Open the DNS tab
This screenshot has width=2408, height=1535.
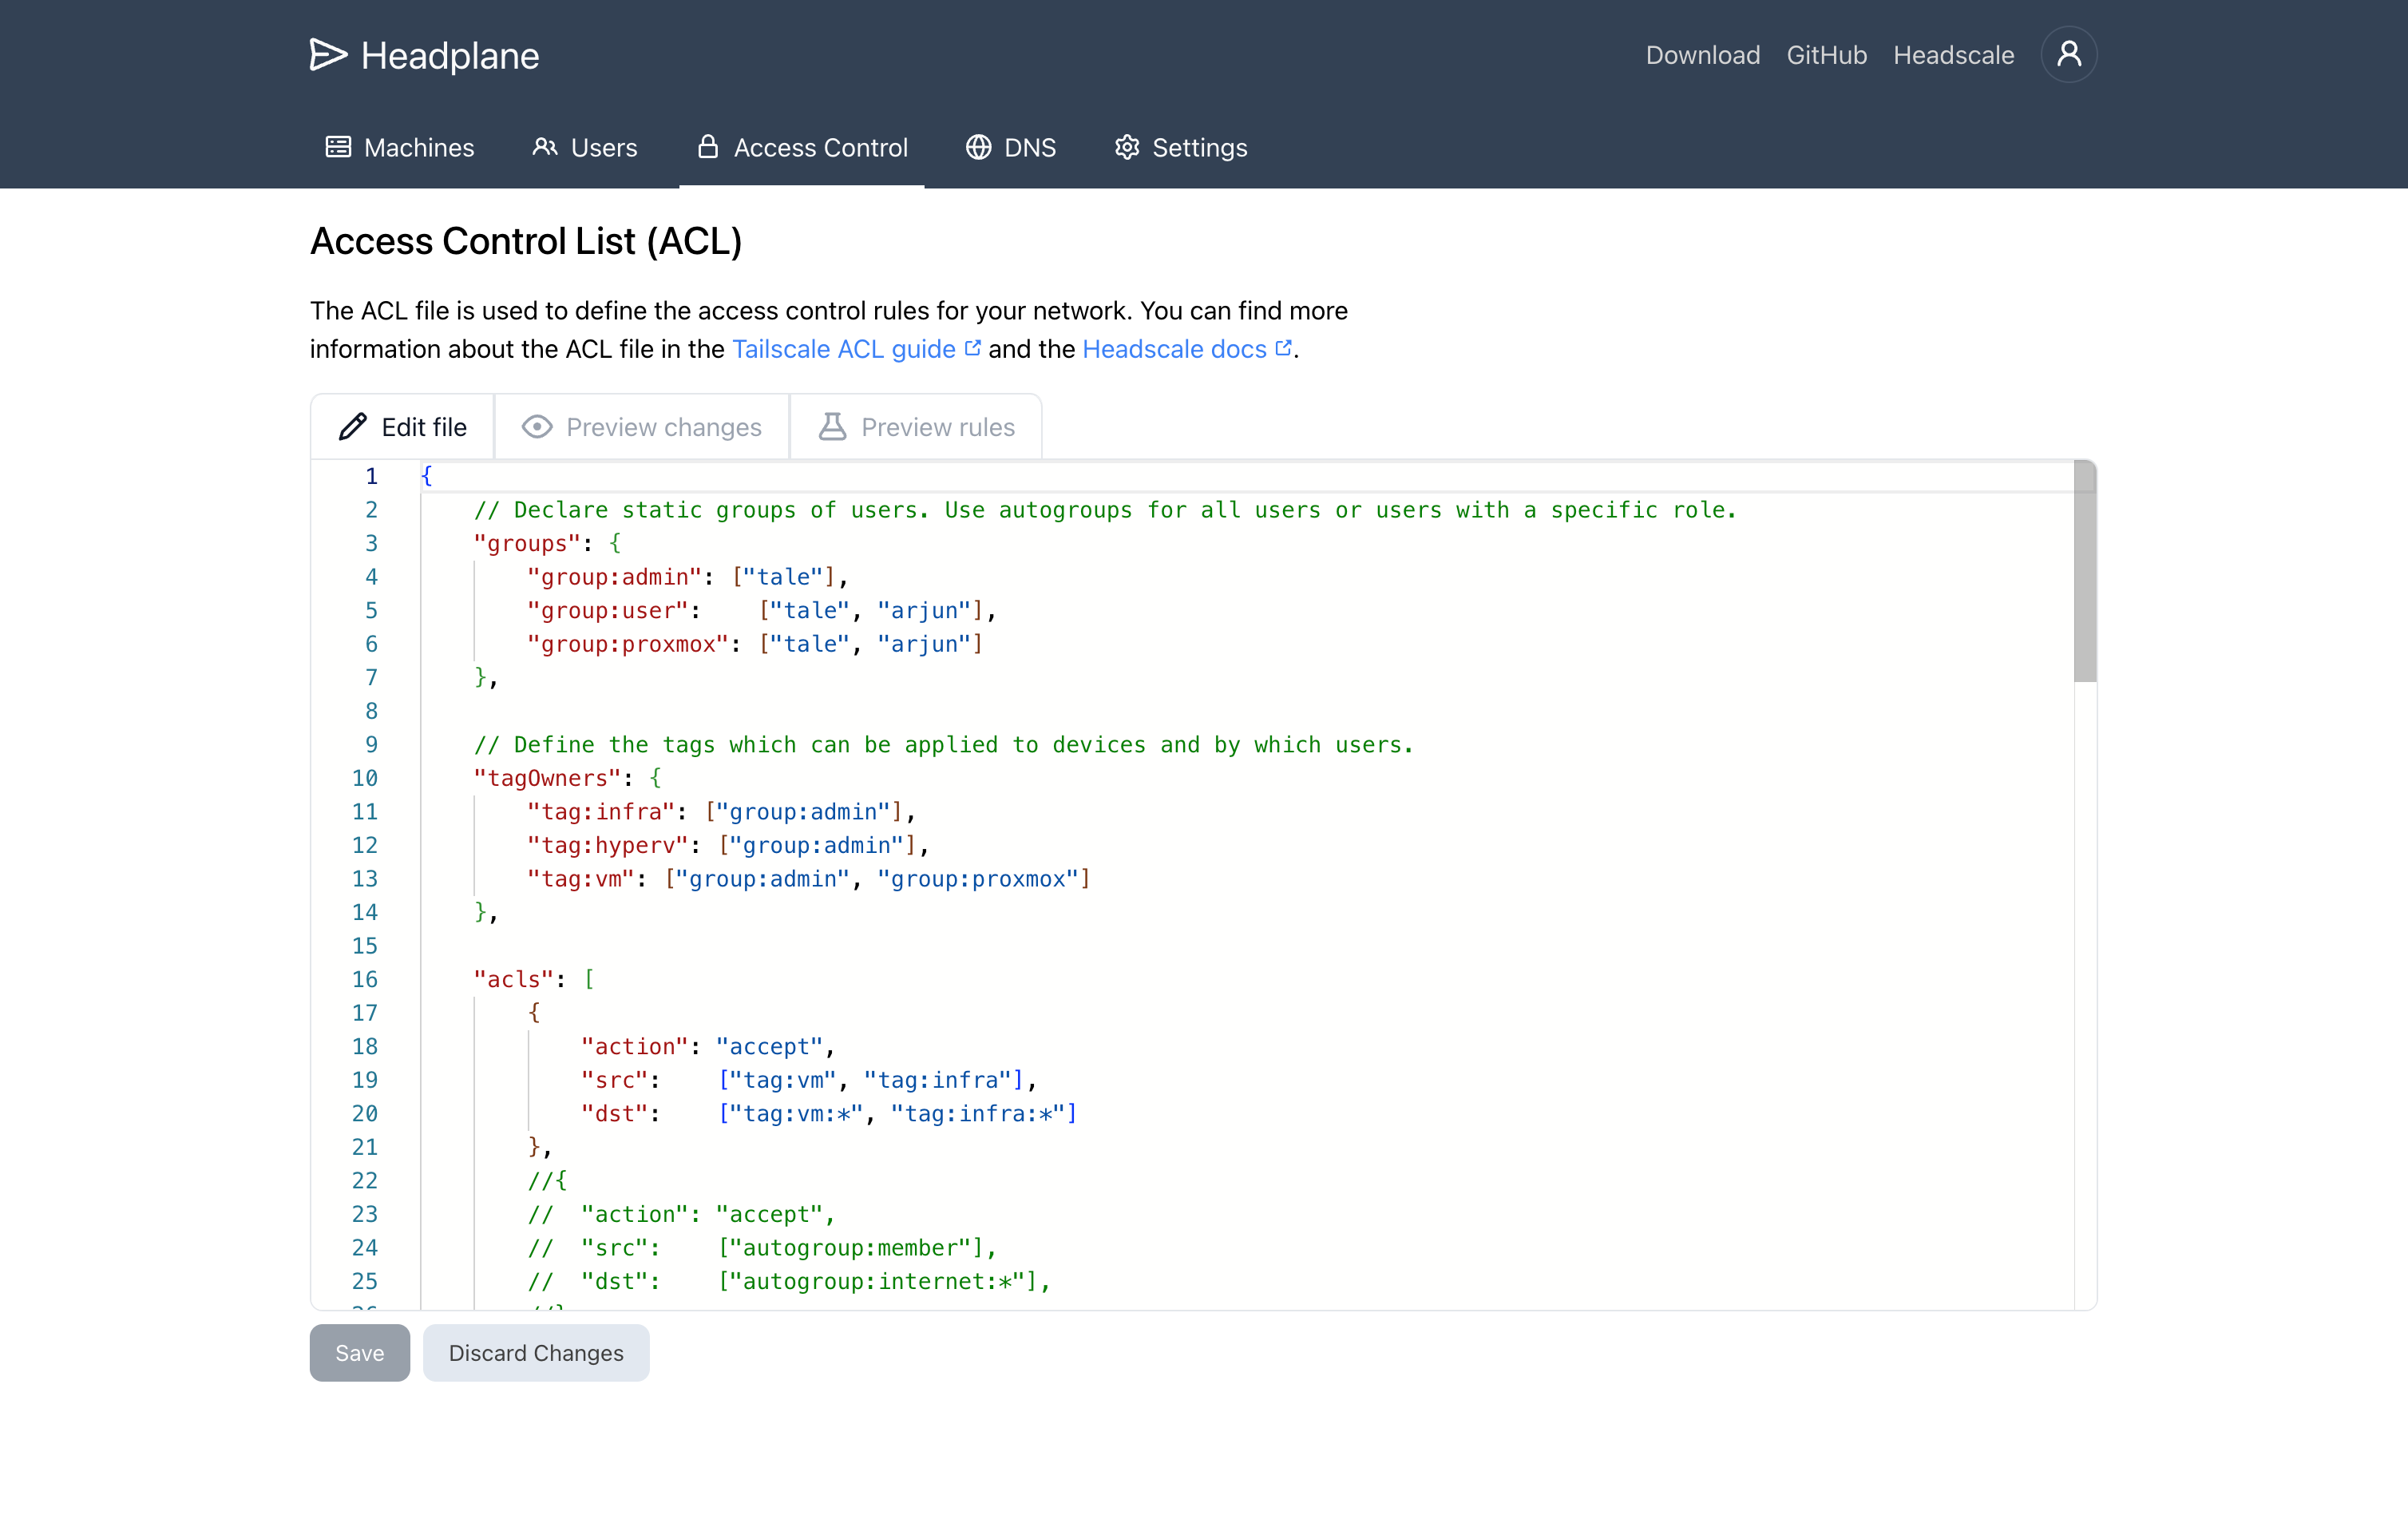[1011, 148]
